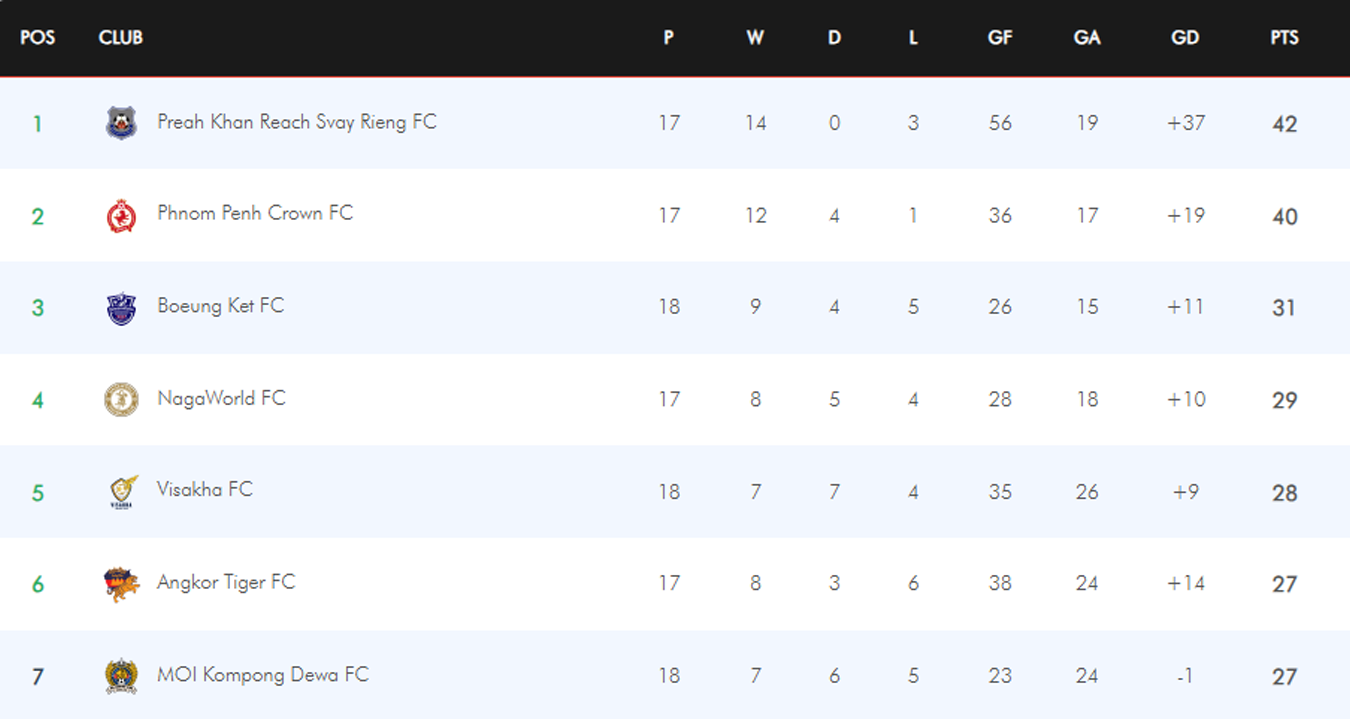Image resolution: width=1350 pixels, height=719 pixels.
Task: Click the Boeung Ket FC club crest
Action: pyautogui.click(x=121, y=307)
